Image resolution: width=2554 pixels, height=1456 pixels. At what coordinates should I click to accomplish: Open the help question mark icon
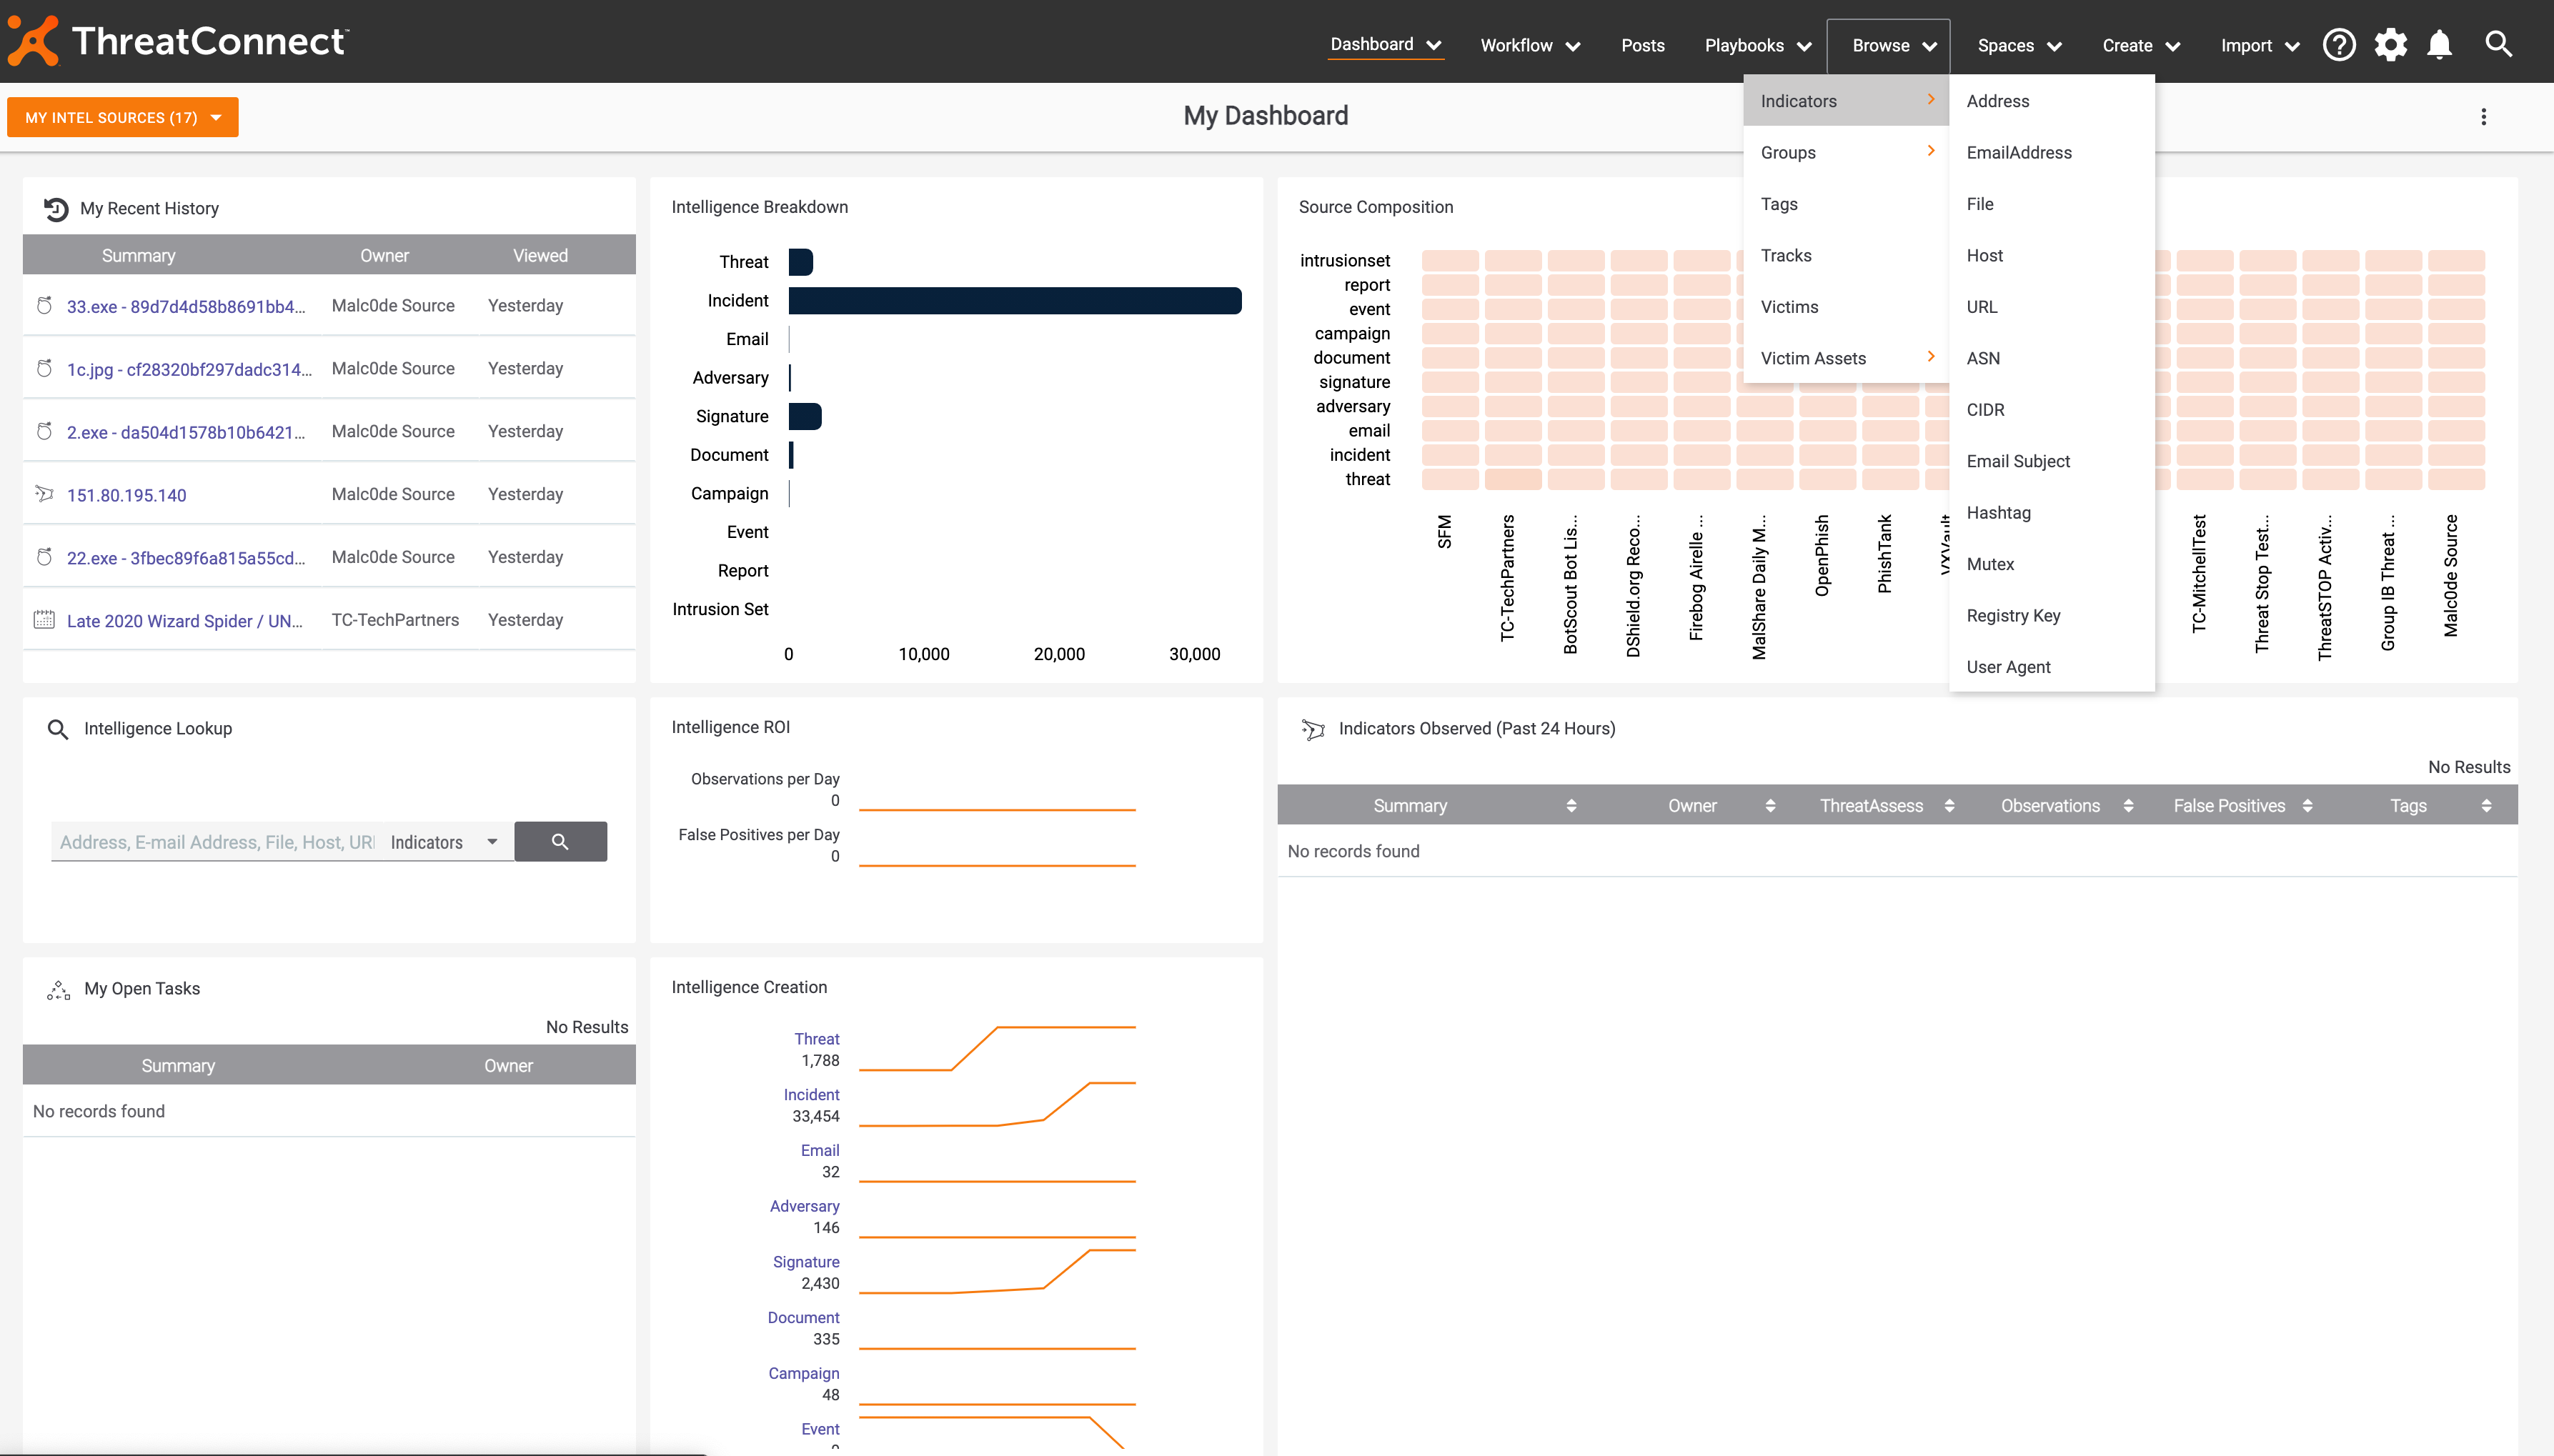2339,45
